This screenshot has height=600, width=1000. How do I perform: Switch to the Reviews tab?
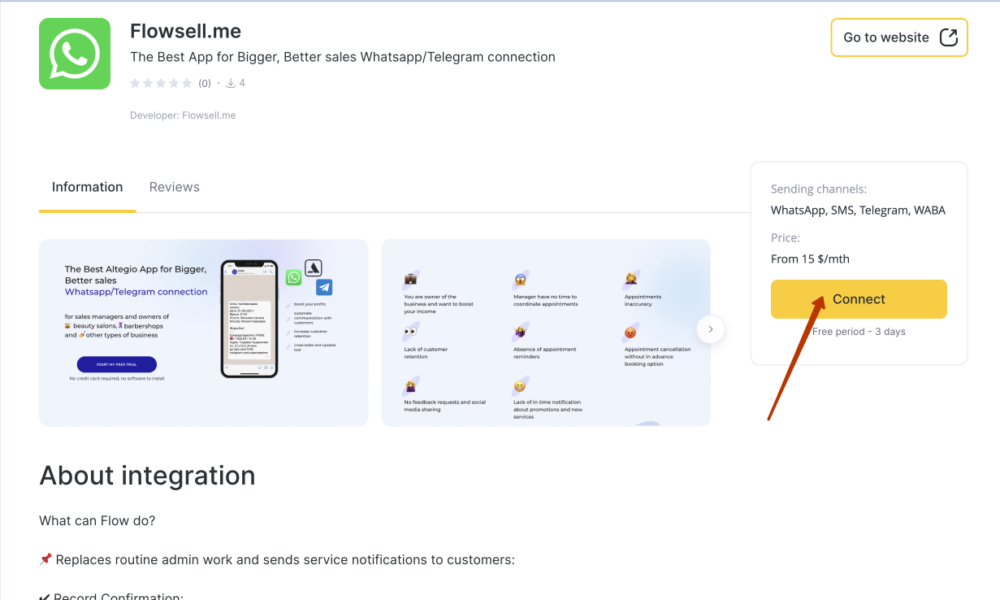tap(174, 187)
